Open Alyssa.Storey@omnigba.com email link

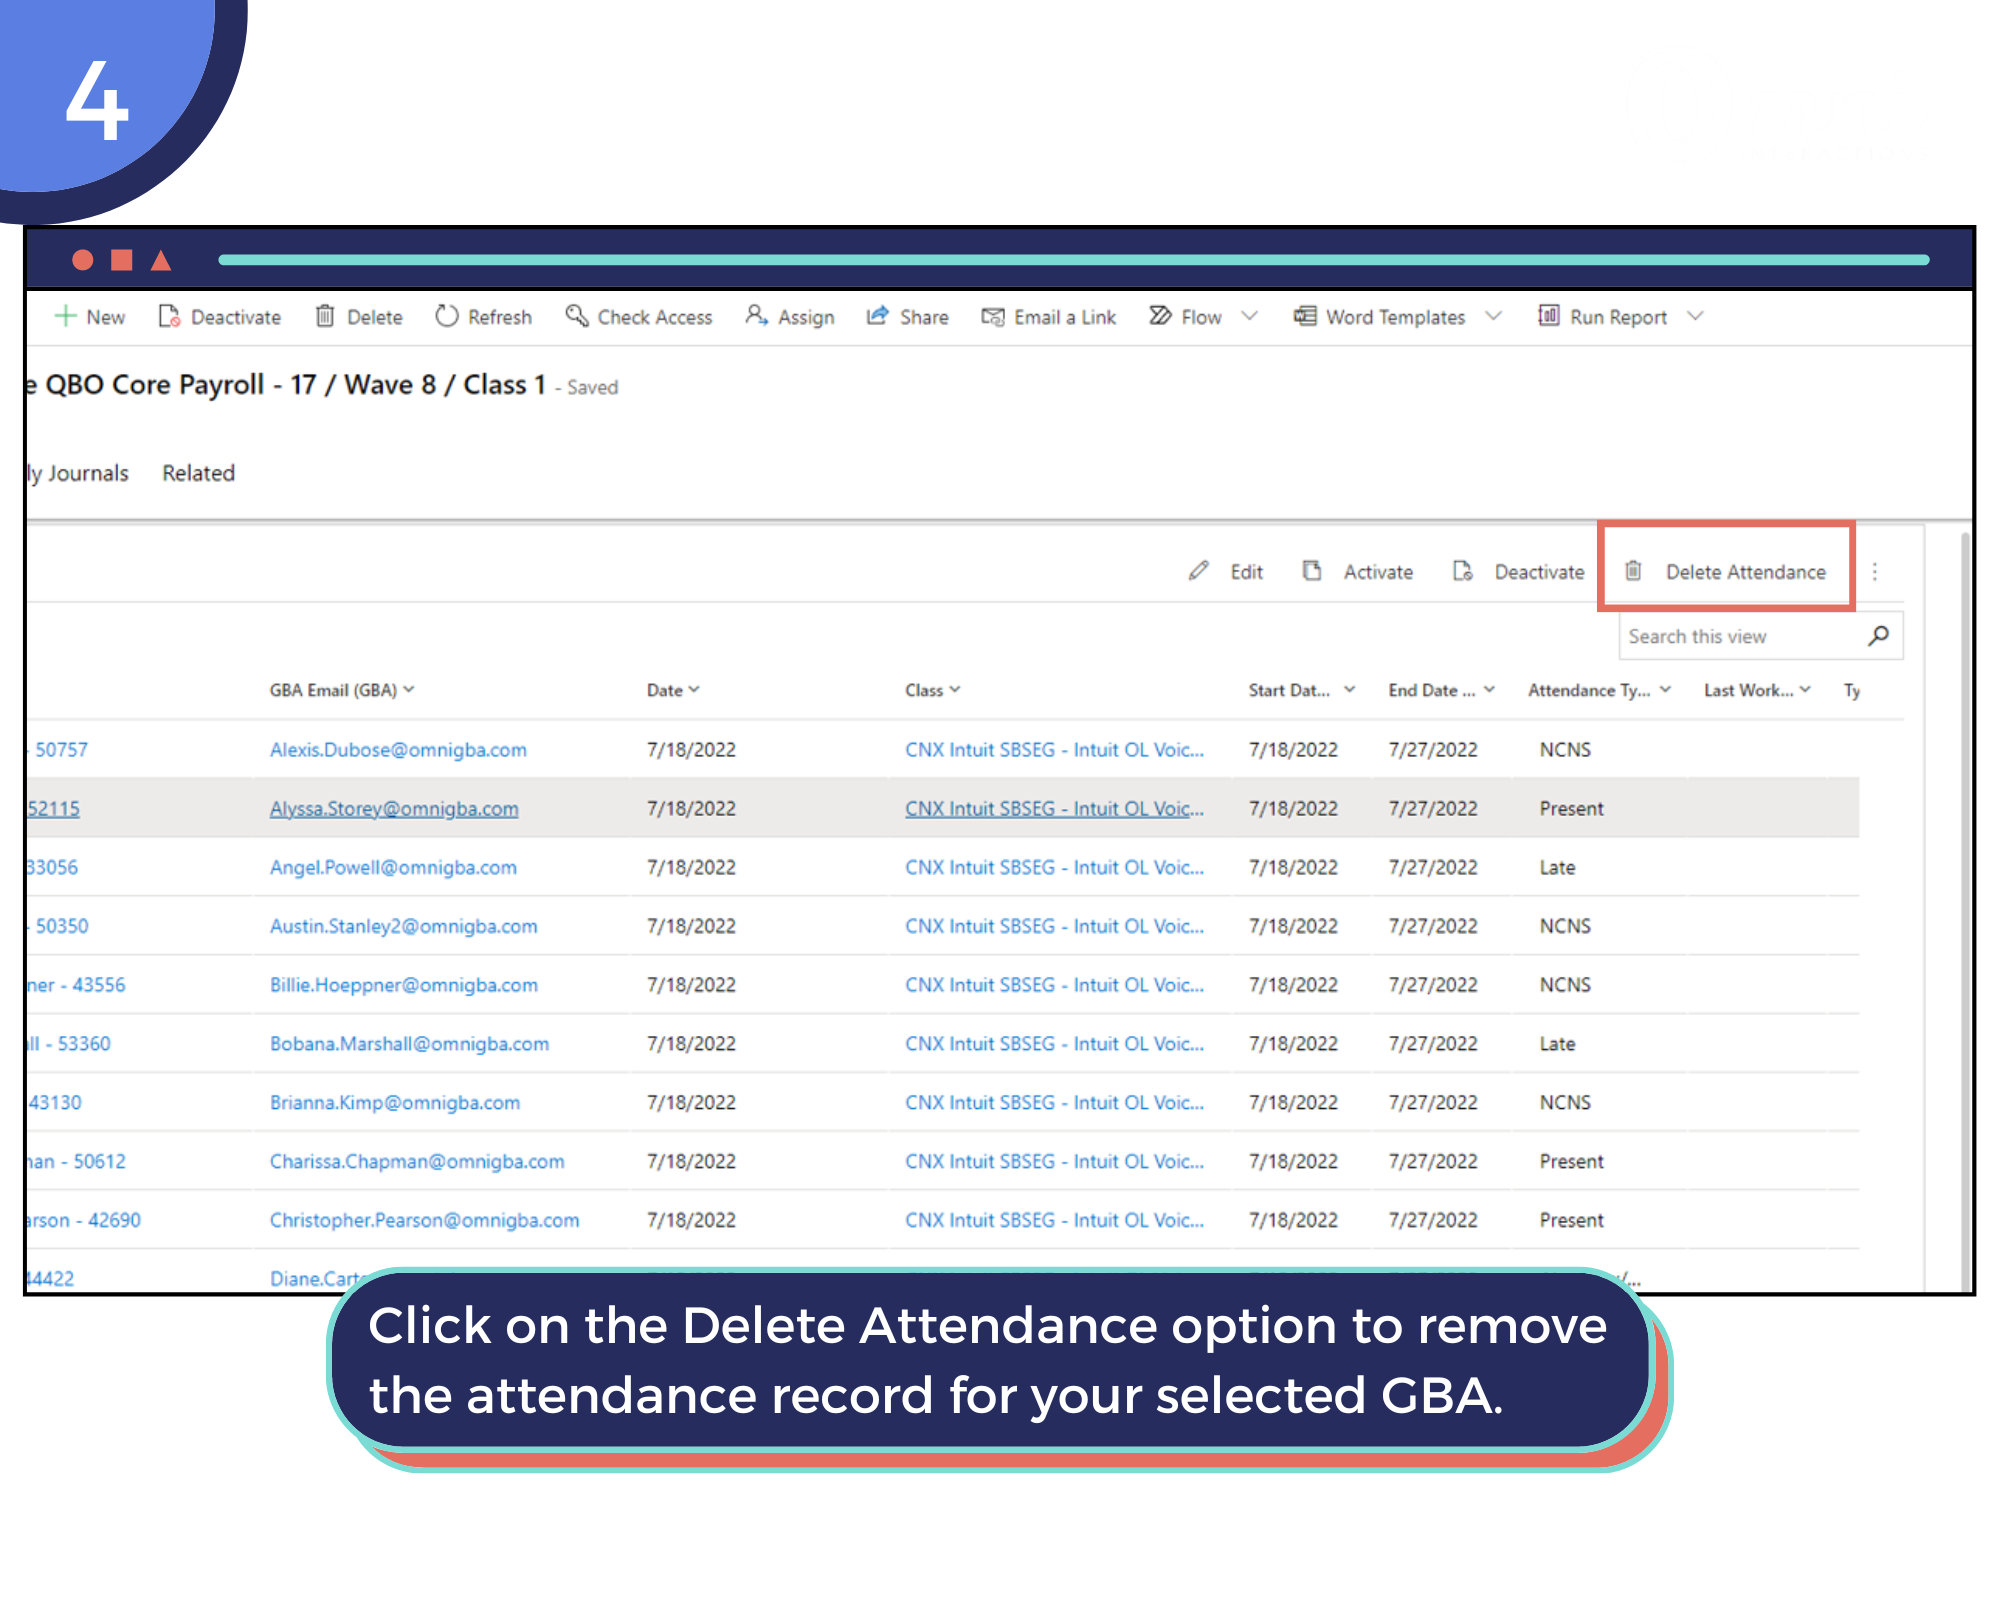click(x=394, y=808)
